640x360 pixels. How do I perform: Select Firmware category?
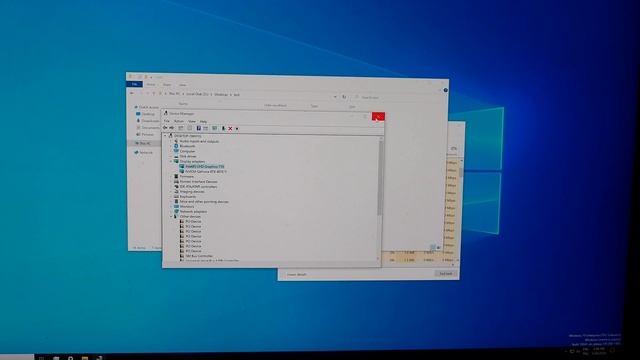187,176
